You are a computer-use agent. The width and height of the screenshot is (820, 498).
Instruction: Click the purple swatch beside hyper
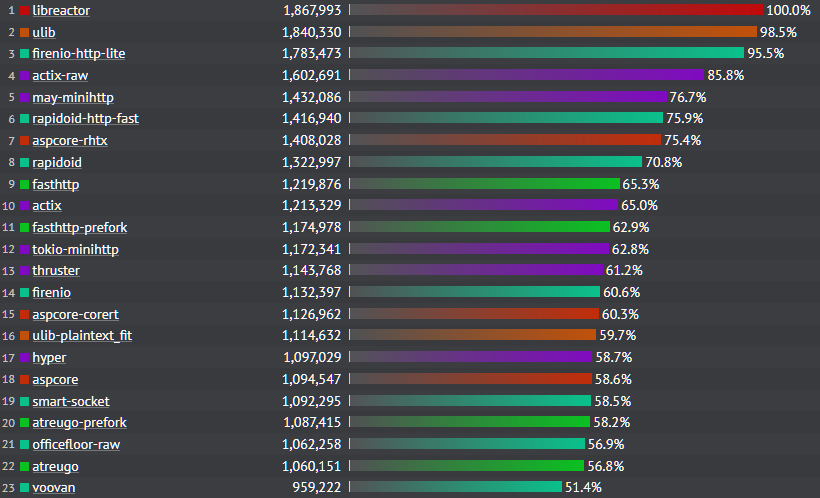tap(24, 358)
